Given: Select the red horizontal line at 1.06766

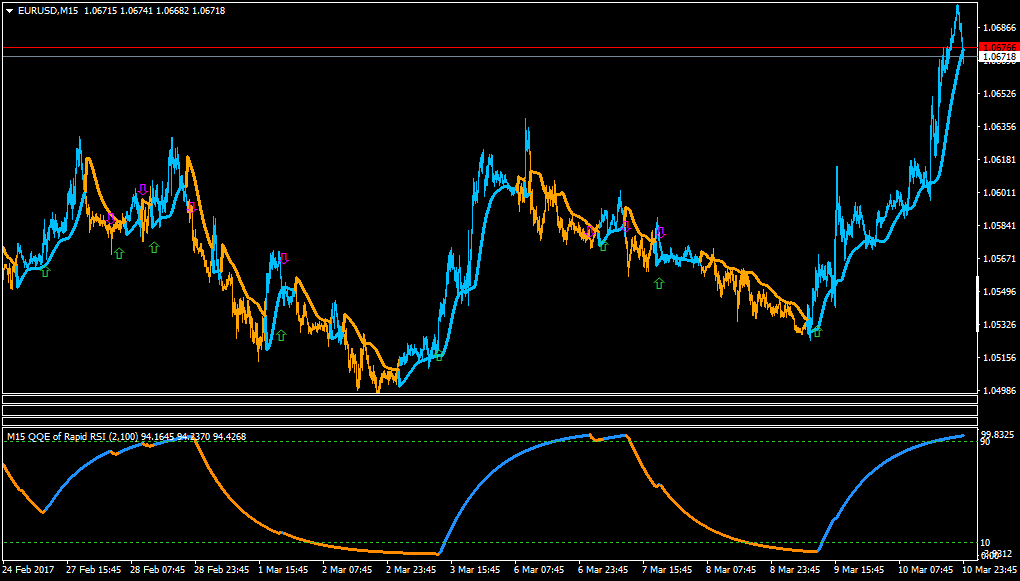Looking at the screenshot, I should click(489, 47).
